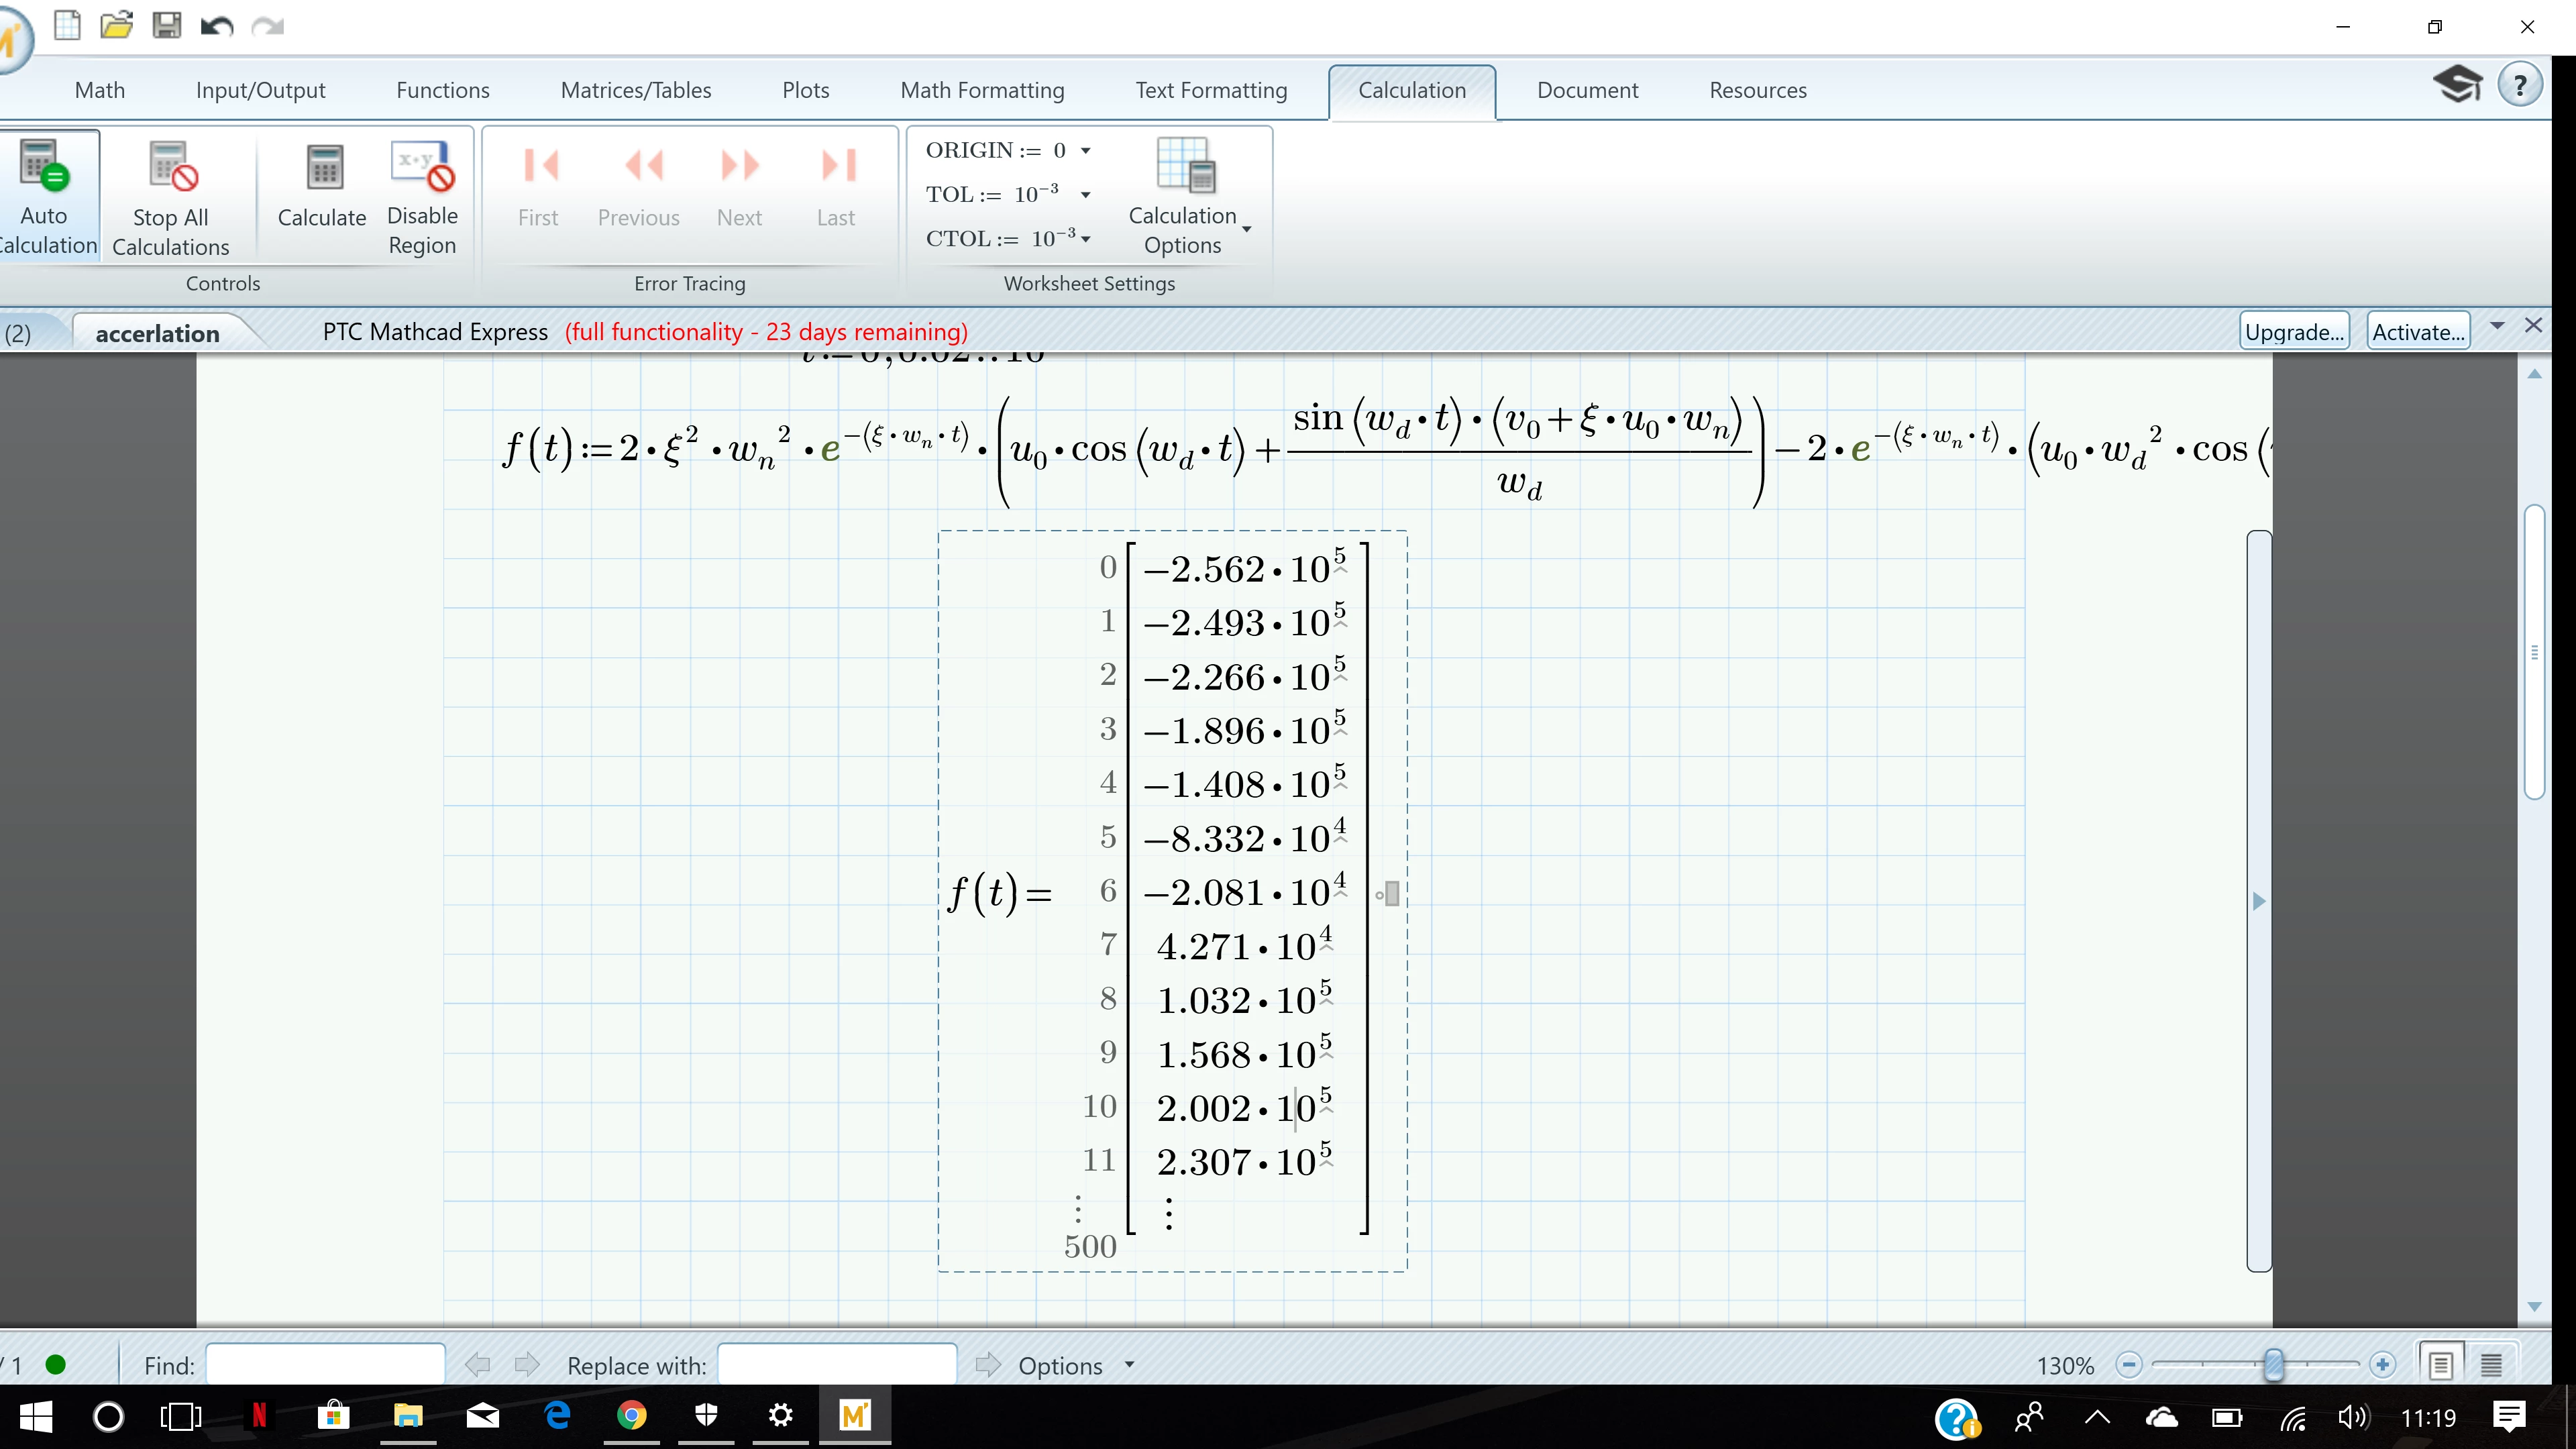Open file with the folder icon
This screenshot has width=2576, height=1449.
(x=116, y=25)
